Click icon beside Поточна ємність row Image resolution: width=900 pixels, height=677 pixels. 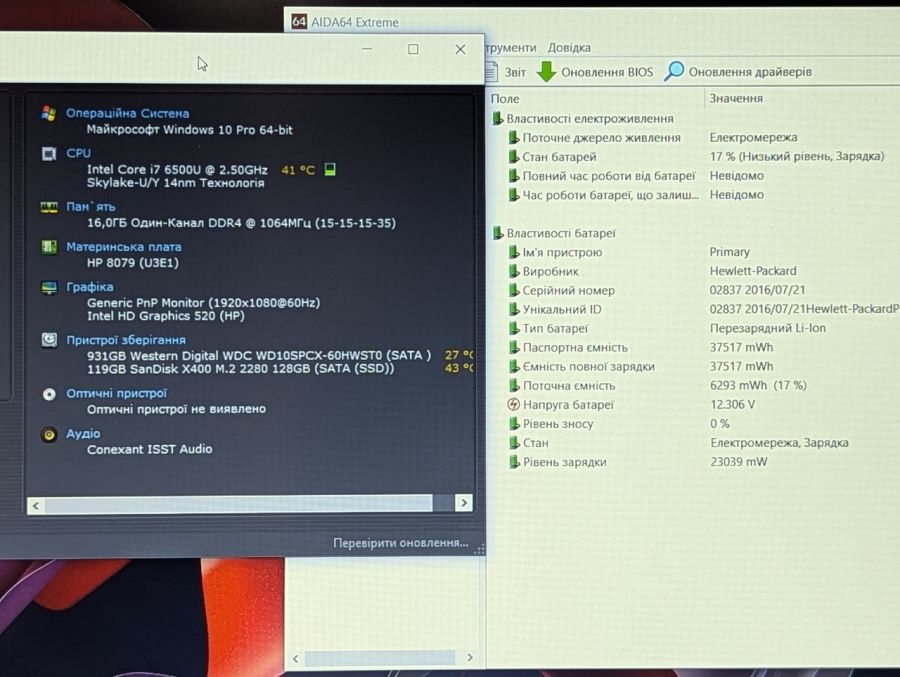pos(514,385)
